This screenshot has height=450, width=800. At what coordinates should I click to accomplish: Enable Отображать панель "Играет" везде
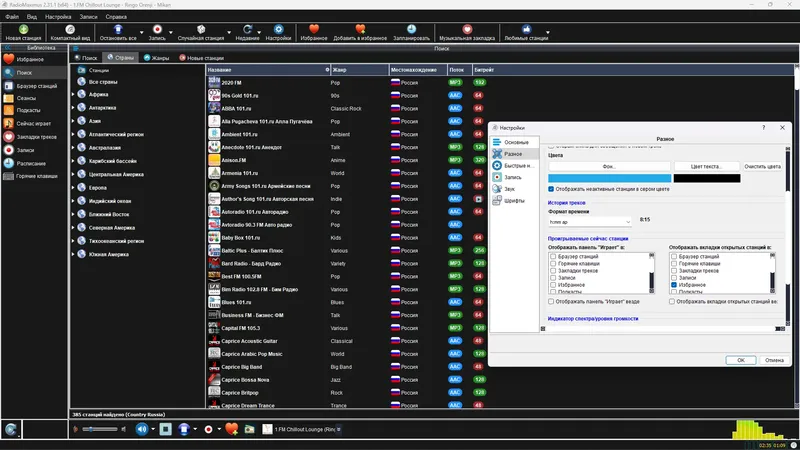551,302
